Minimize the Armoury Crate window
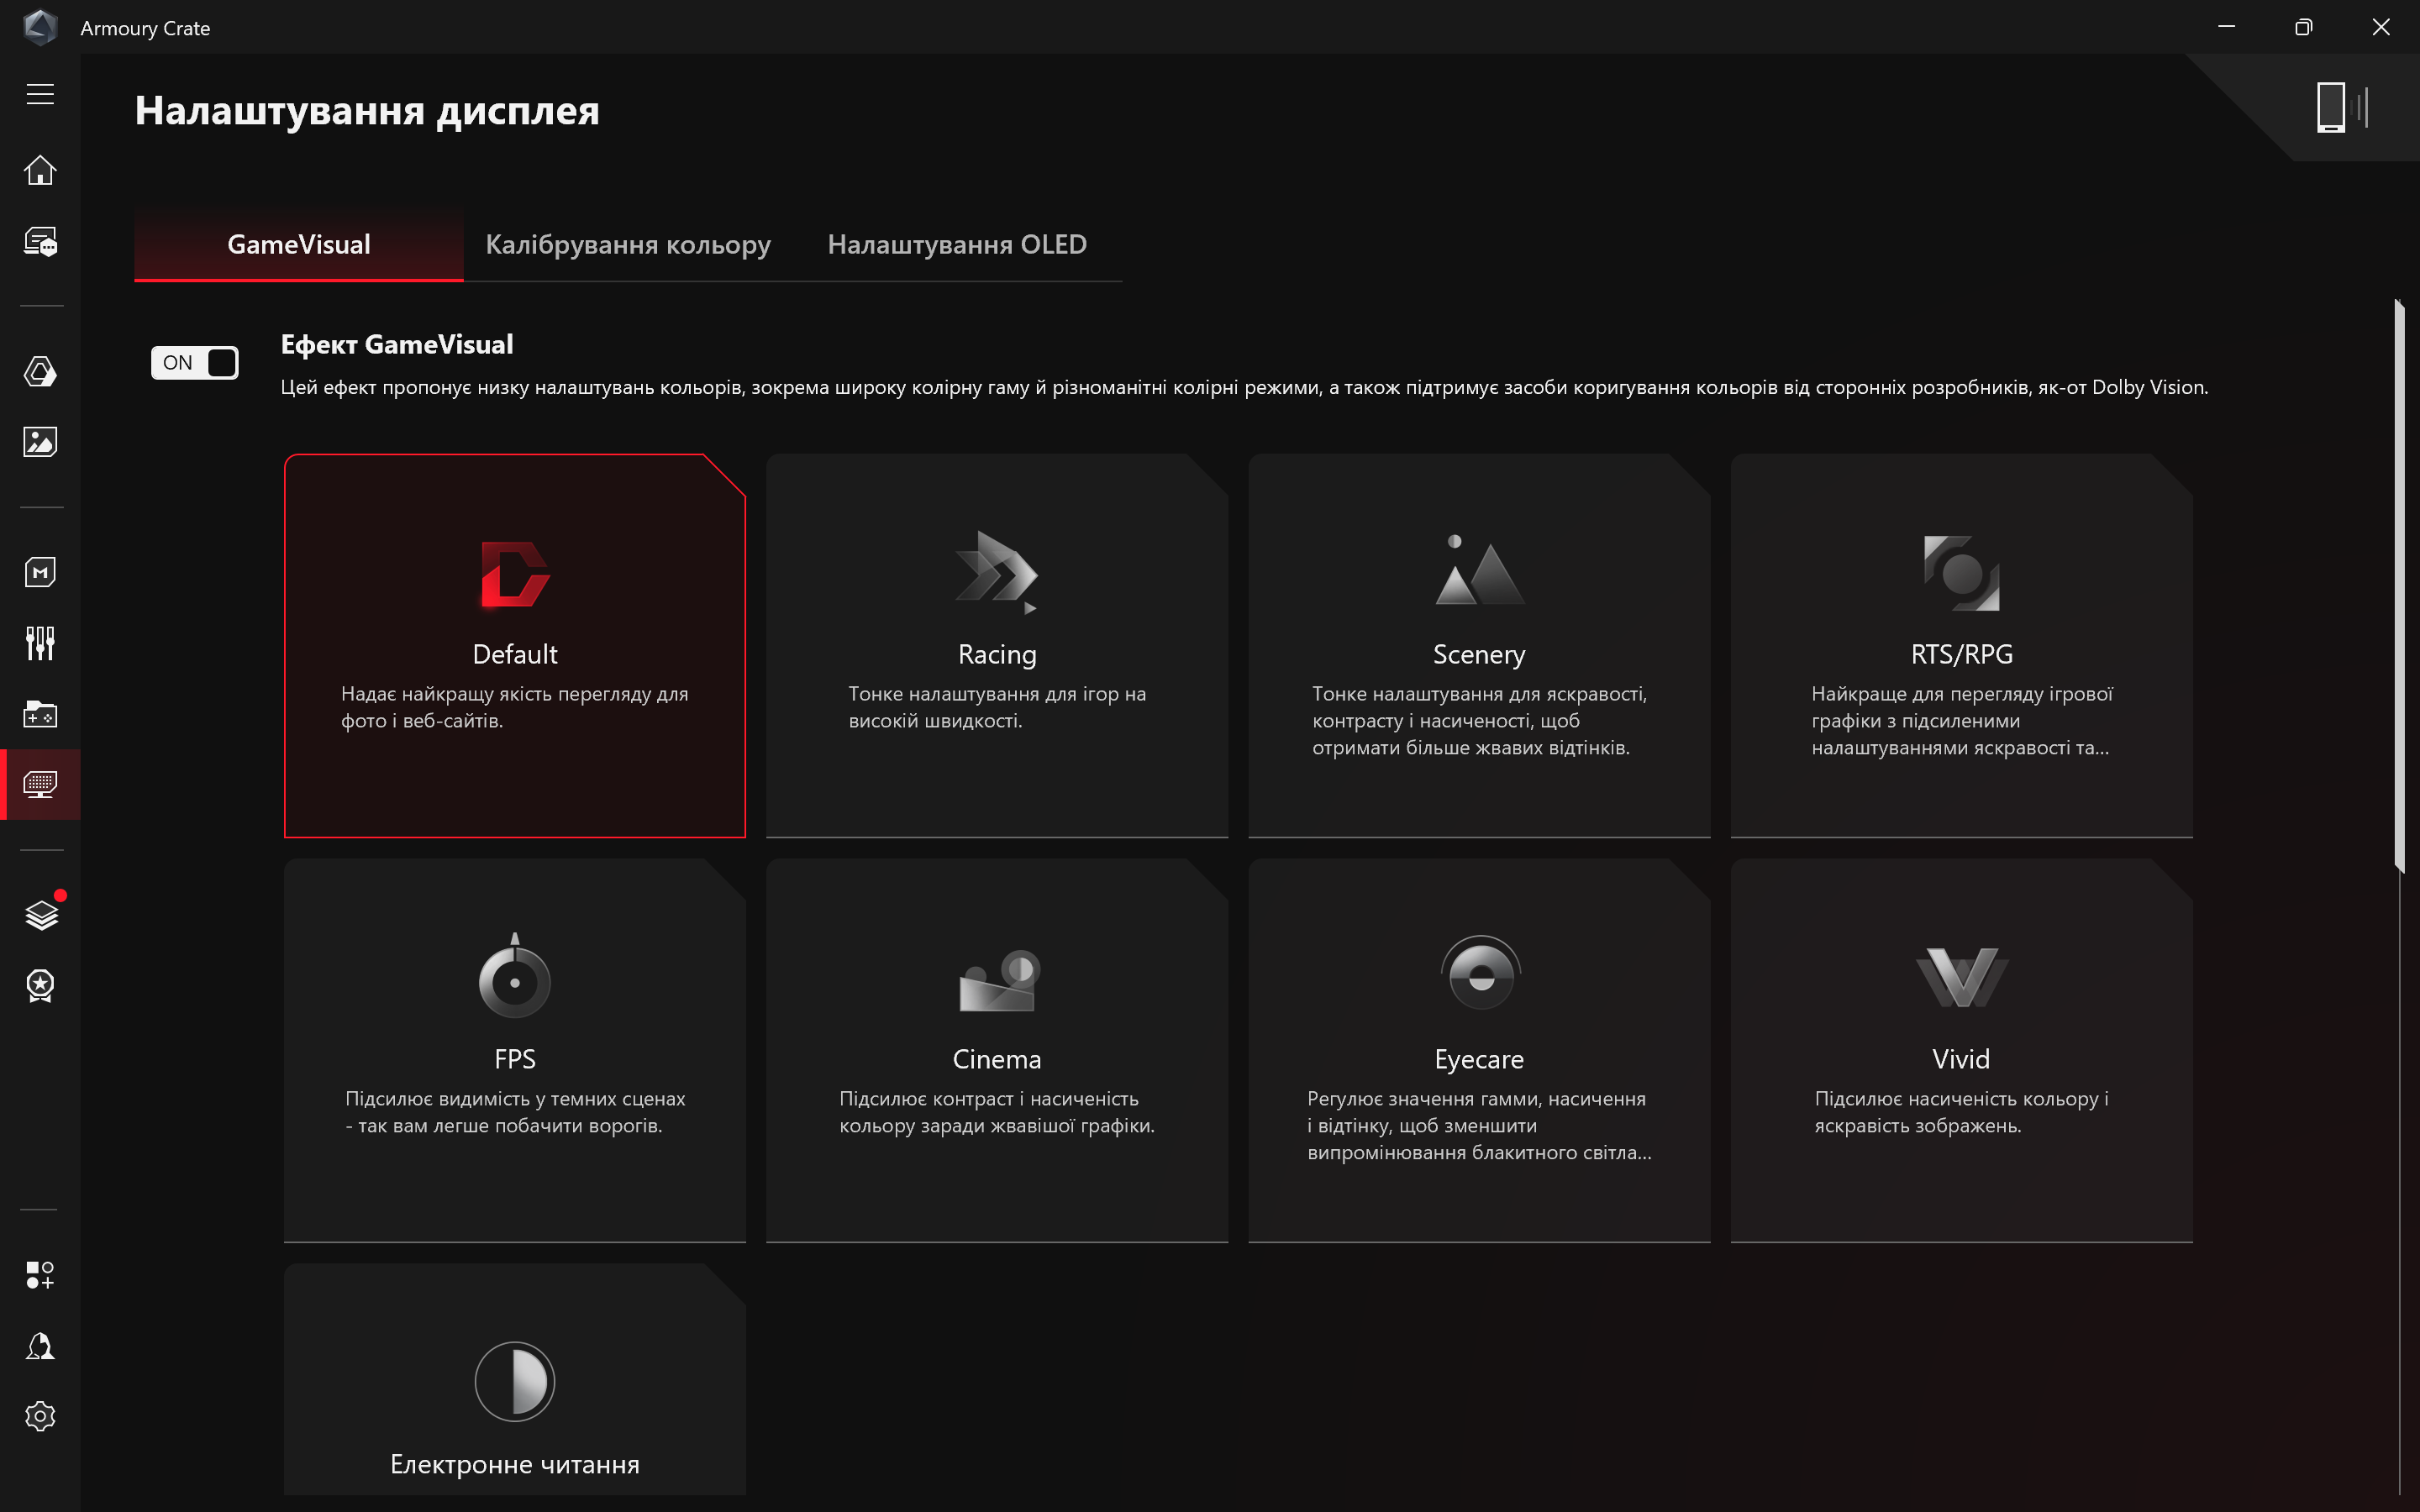 (2226, 27)
